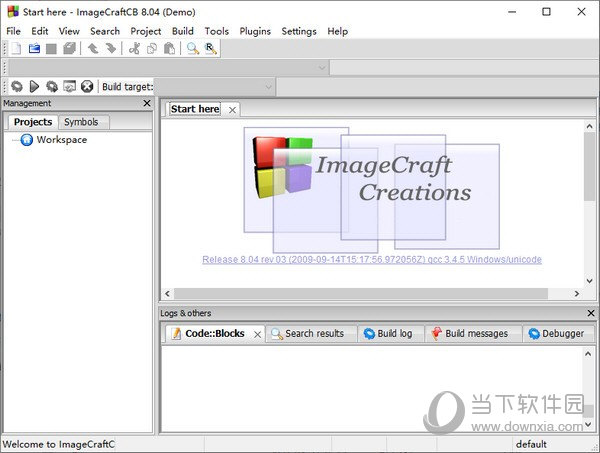This screenshot has width=600, height=453.
Task: Click the Replace toolbar icon
Action: coord(210,48)
